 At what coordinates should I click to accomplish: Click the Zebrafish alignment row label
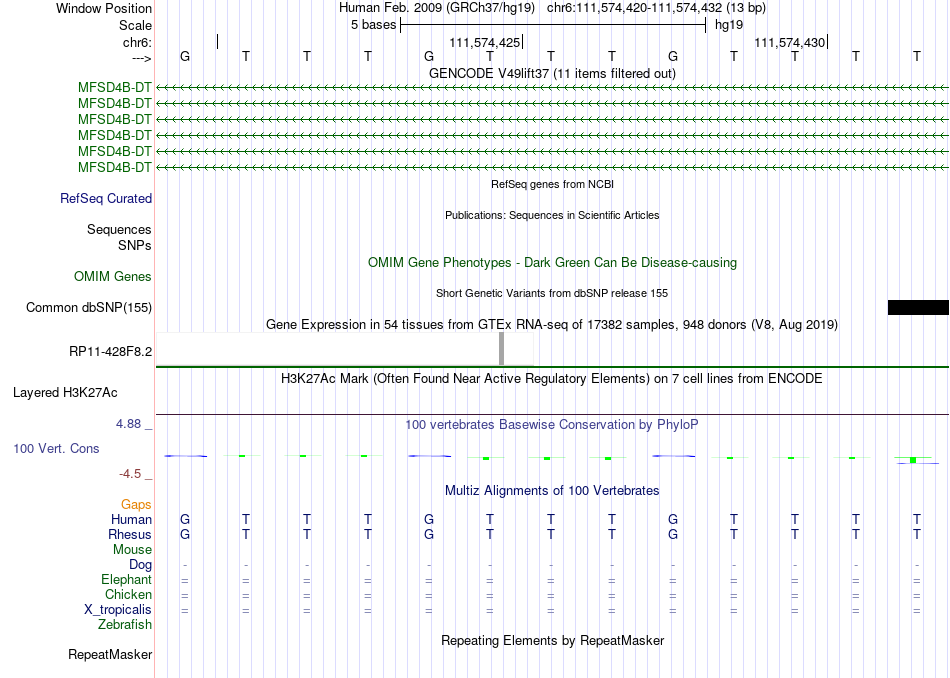[x=125, y=625]
